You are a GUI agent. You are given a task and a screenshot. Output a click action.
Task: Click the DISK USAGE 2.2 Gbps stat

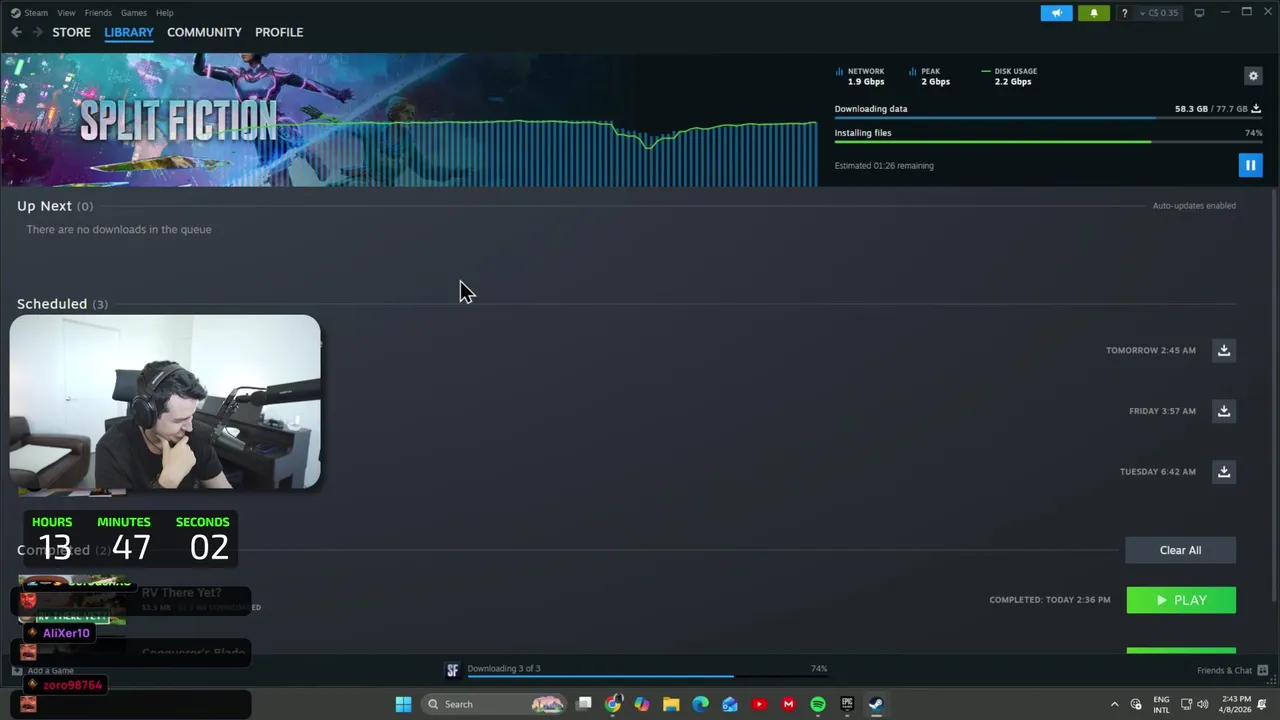click(1010, 76)
